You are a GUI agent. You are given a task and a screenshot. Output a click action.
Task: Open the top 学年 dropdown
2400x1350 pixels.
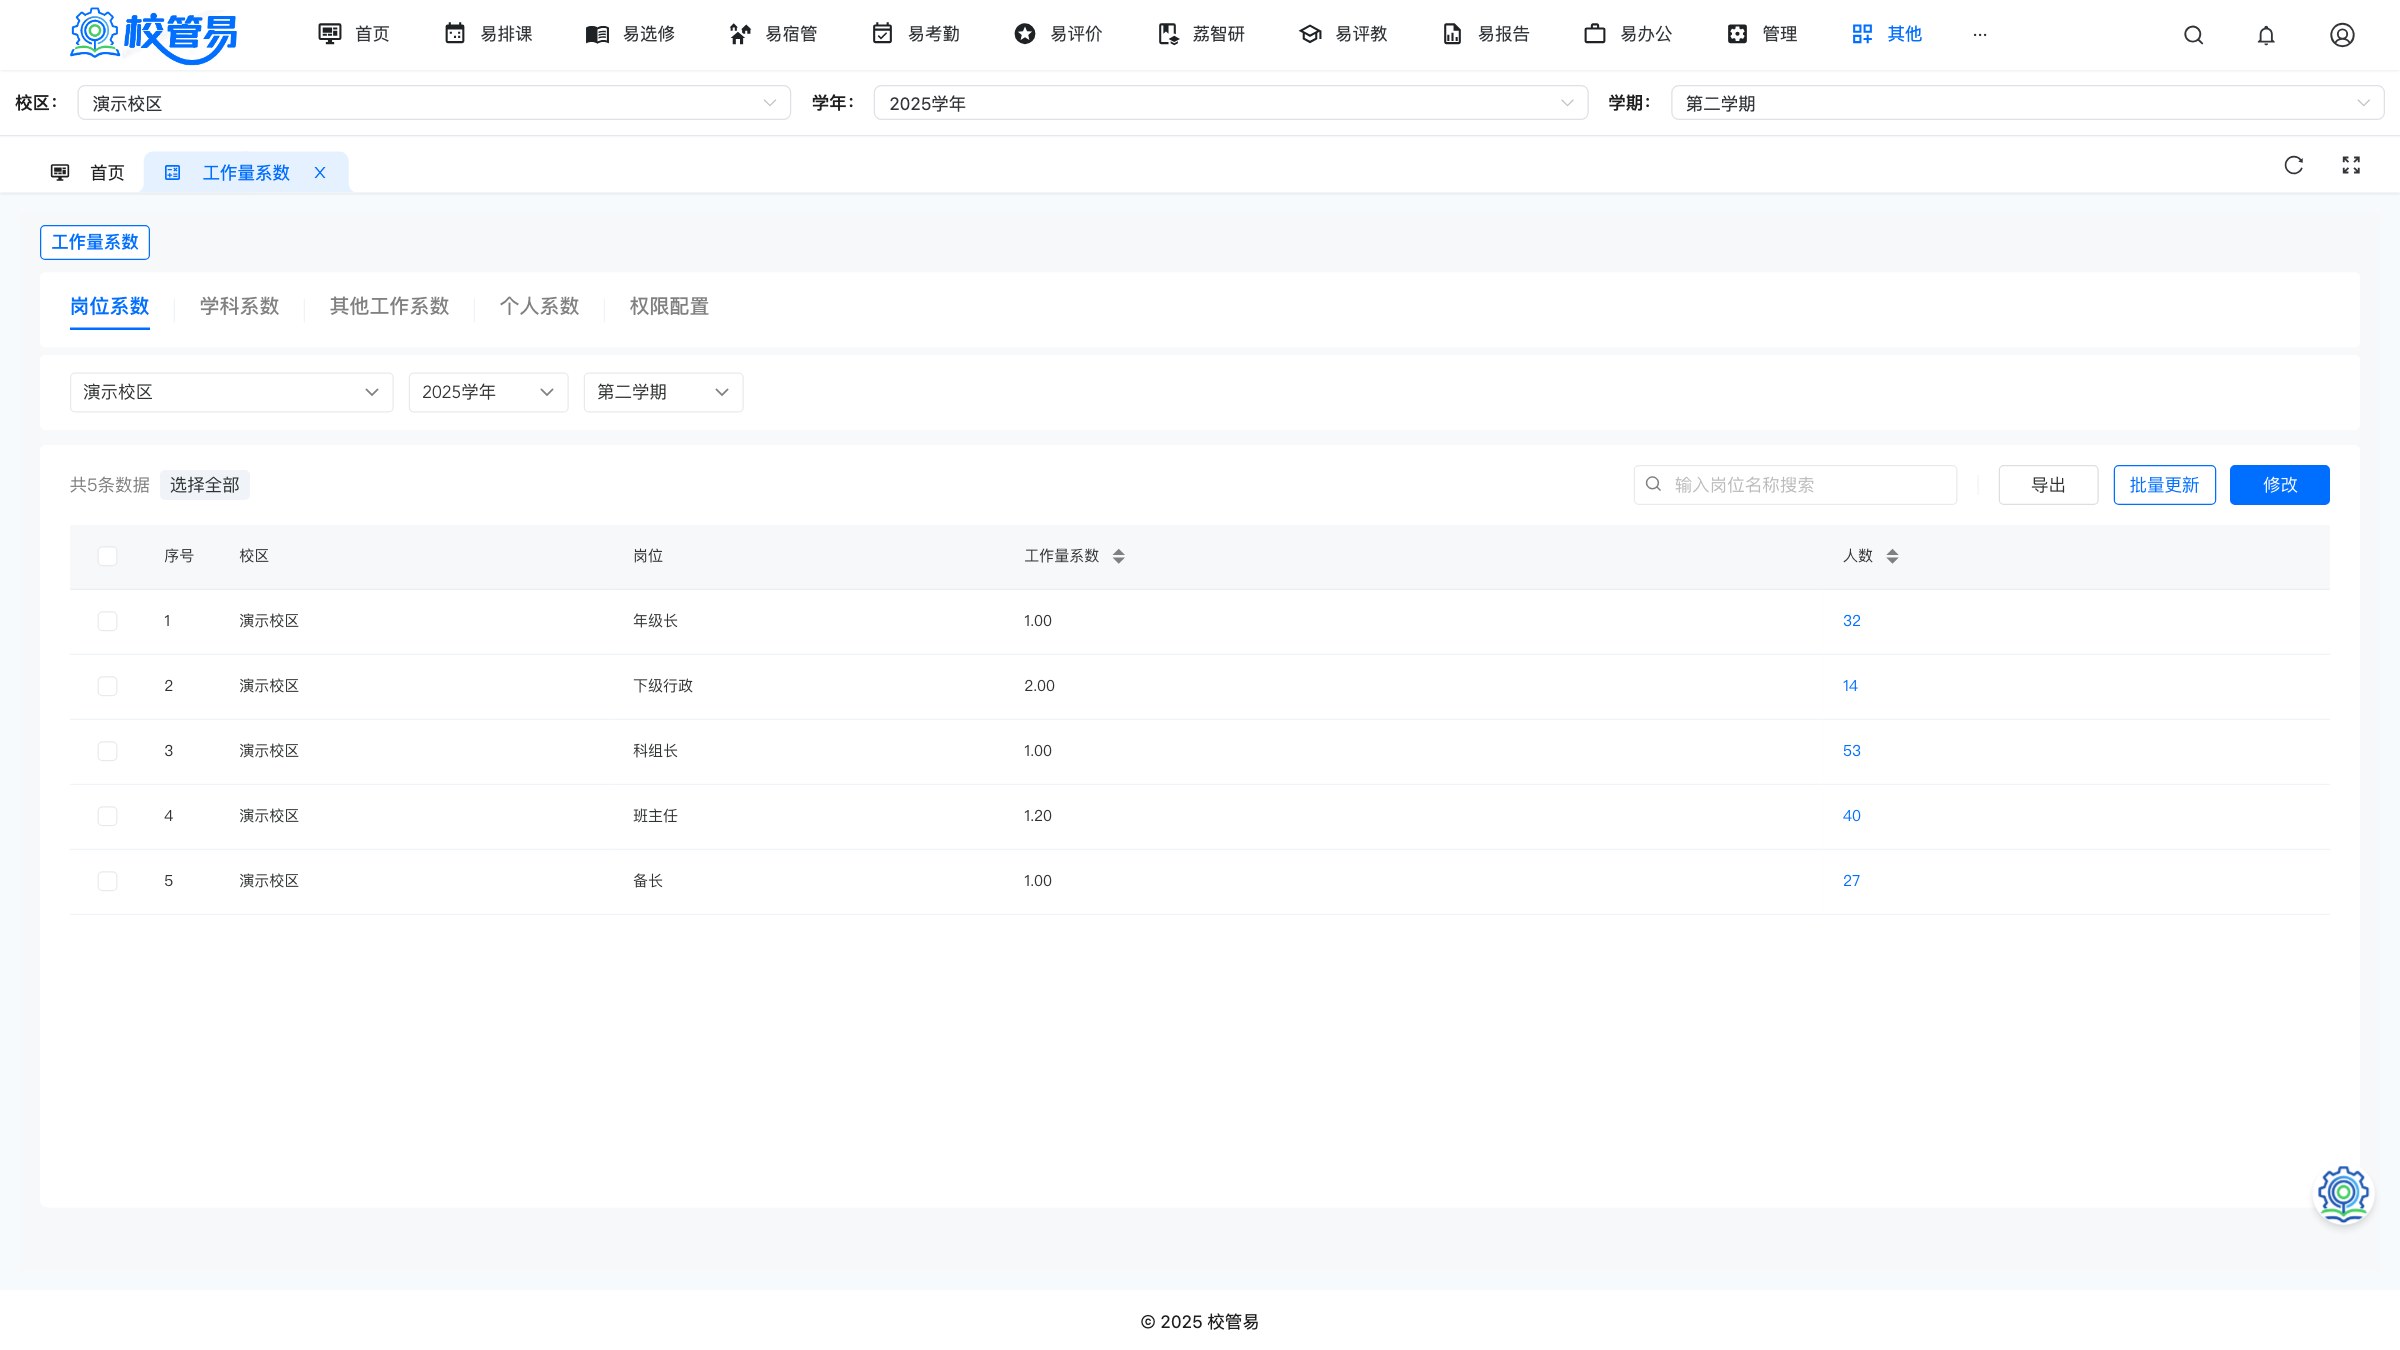(1230, 103)
